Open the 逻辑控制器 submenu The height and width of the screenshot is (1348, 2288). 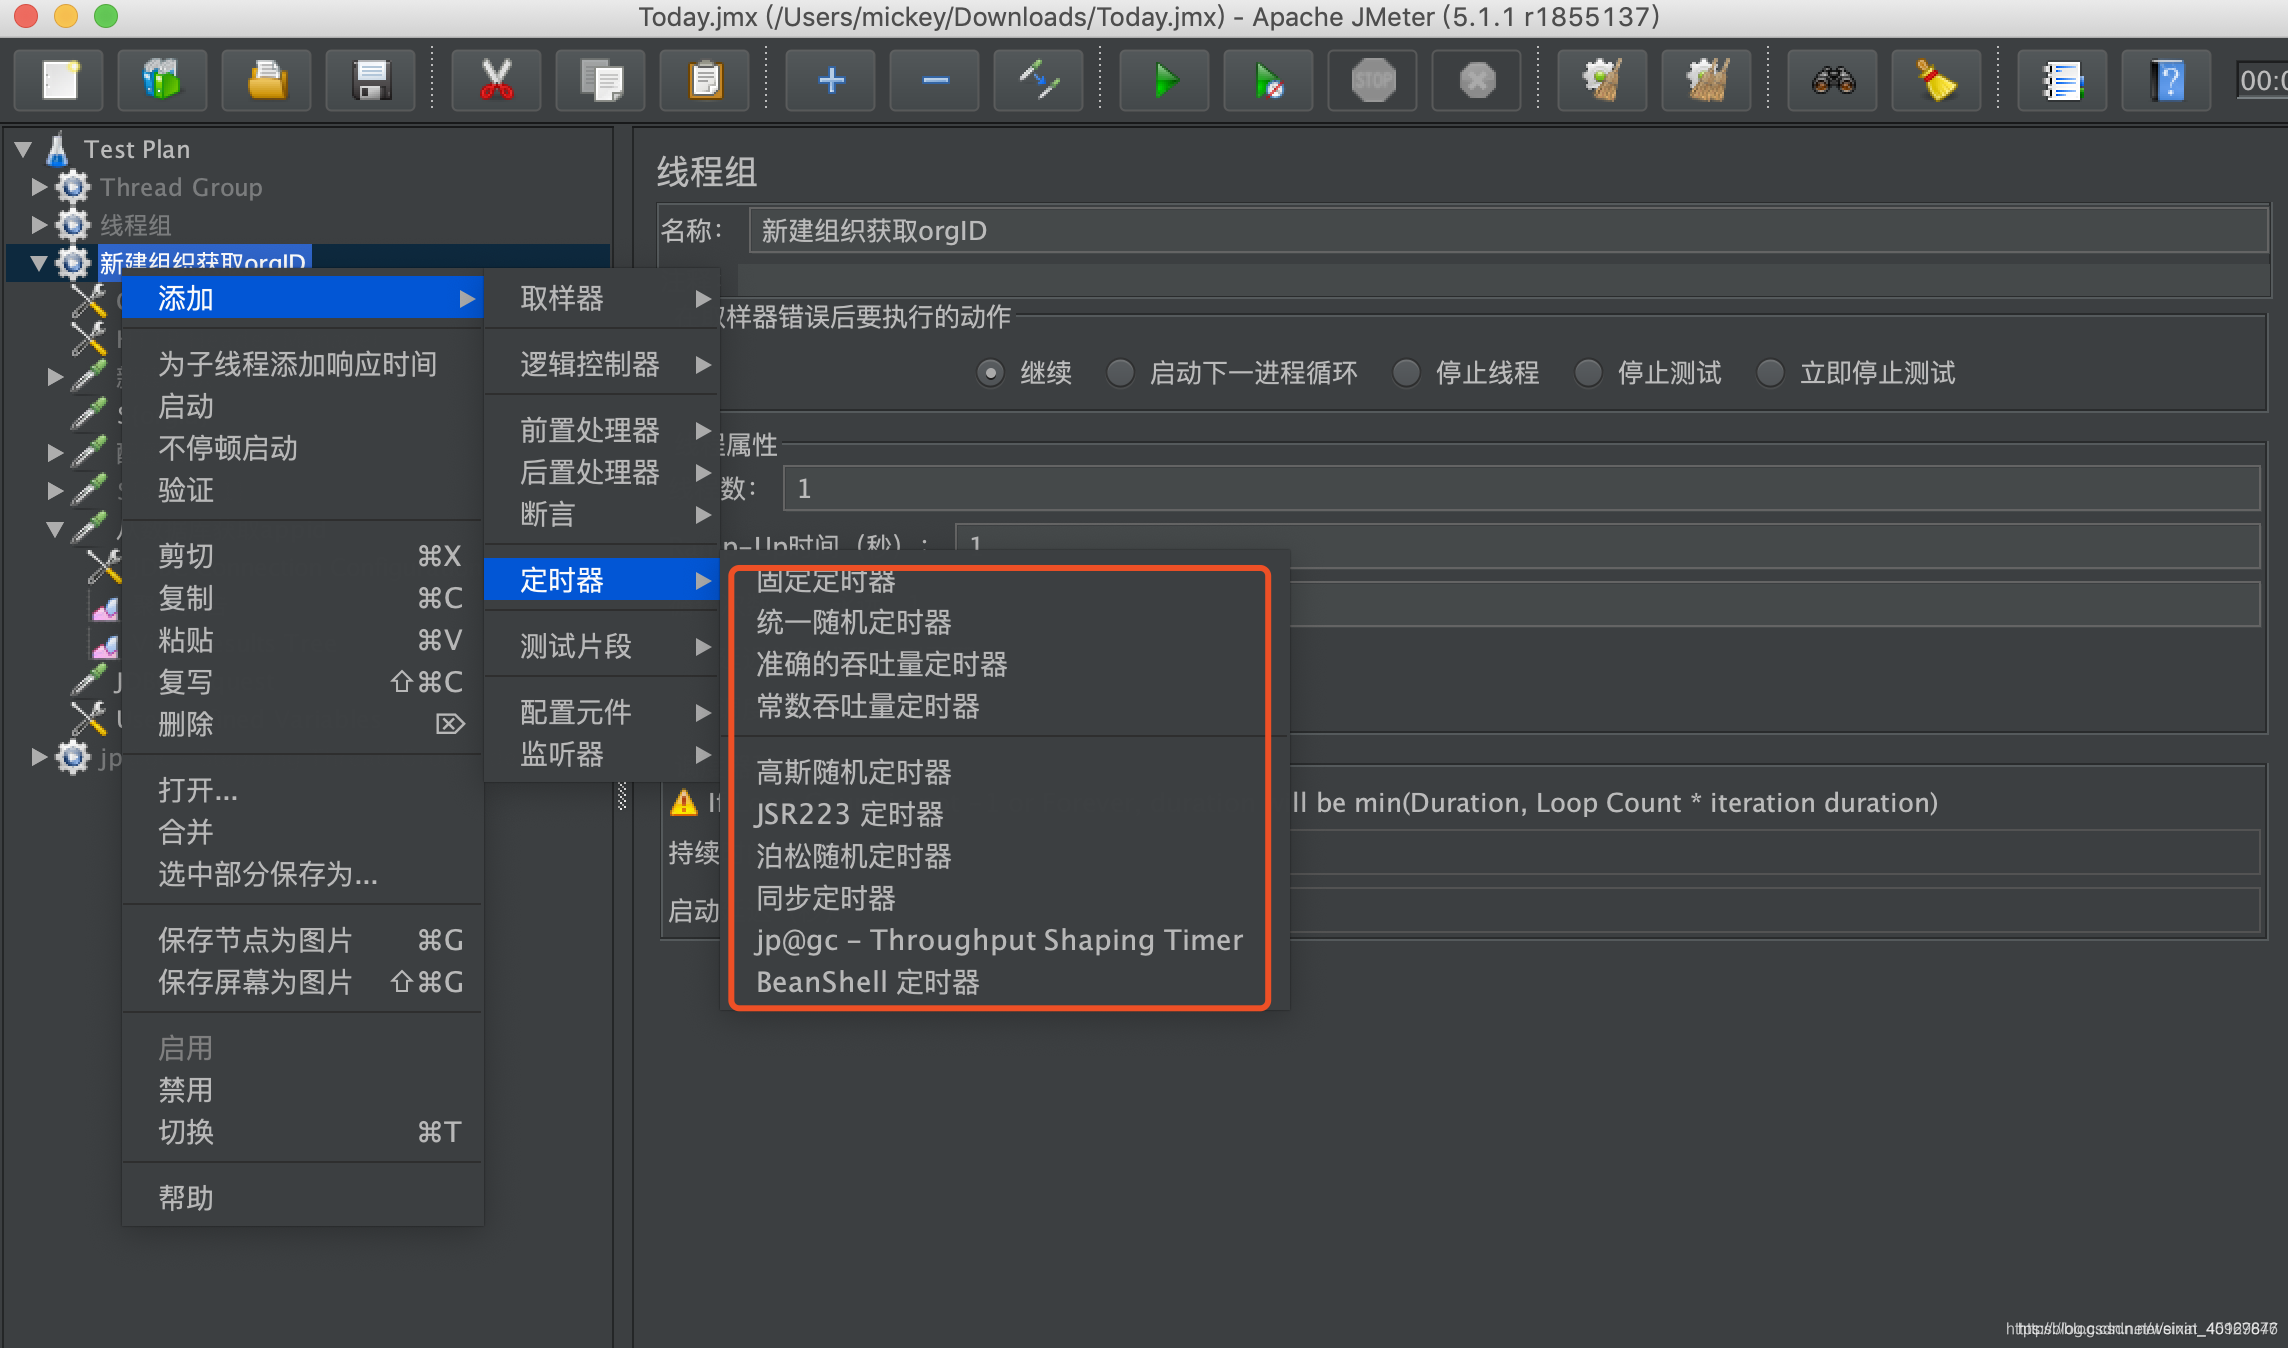tap(602, 364)
